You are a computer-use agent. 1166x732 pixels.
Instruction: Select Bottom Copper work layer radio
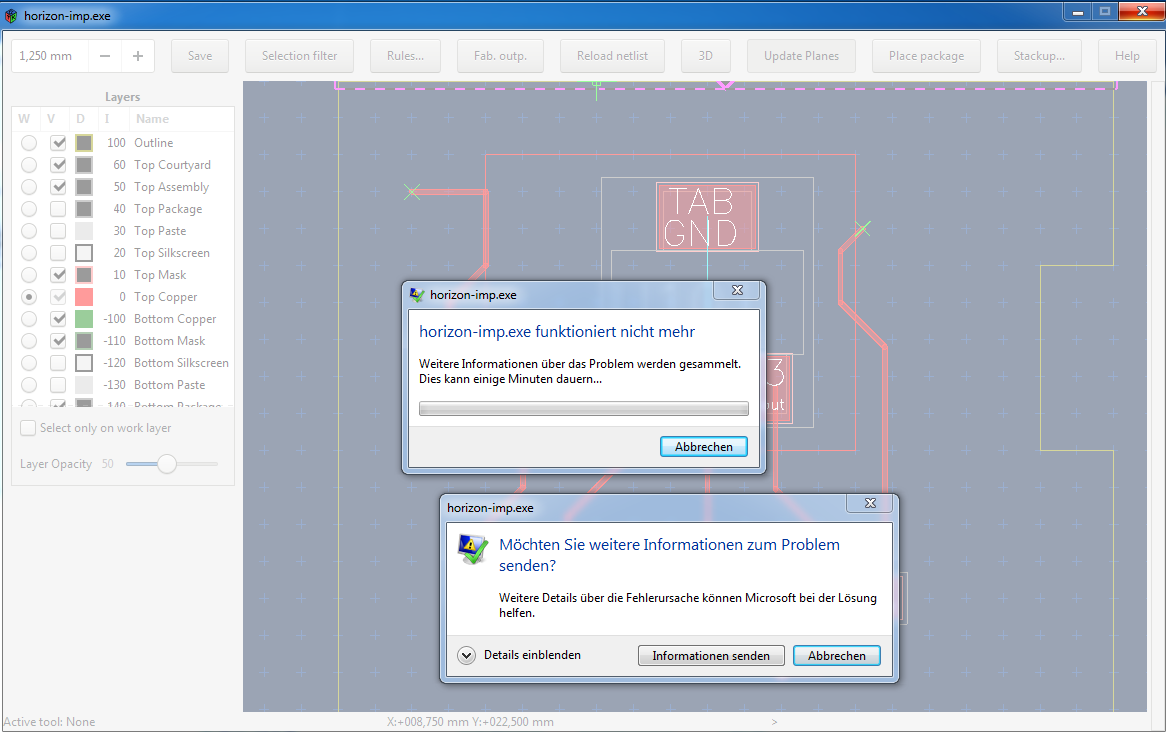pos(29,318)
